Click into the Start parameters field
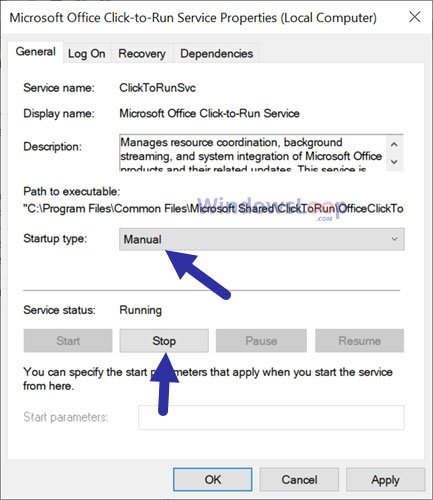433x500 pixels. click(x=271, y=417)
